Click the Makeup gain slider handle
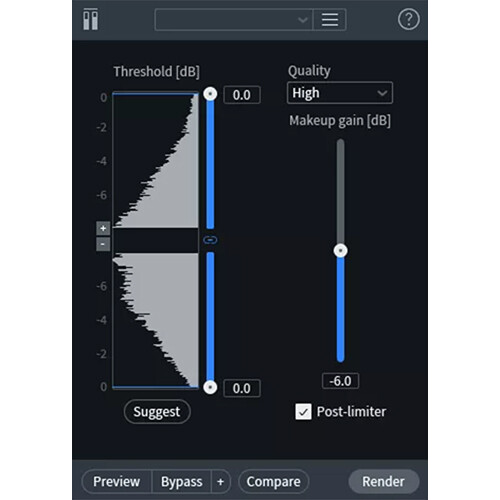Image resolution: width=500 pixels, height=500 pixels. 340,251
